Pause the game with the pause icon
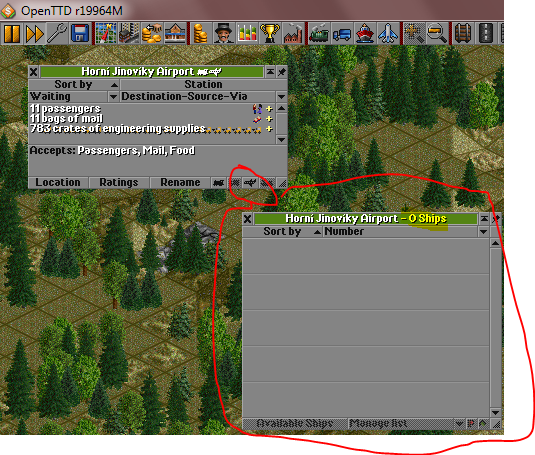The width and height of the screenshot is (535, 455). click(12, 33)
